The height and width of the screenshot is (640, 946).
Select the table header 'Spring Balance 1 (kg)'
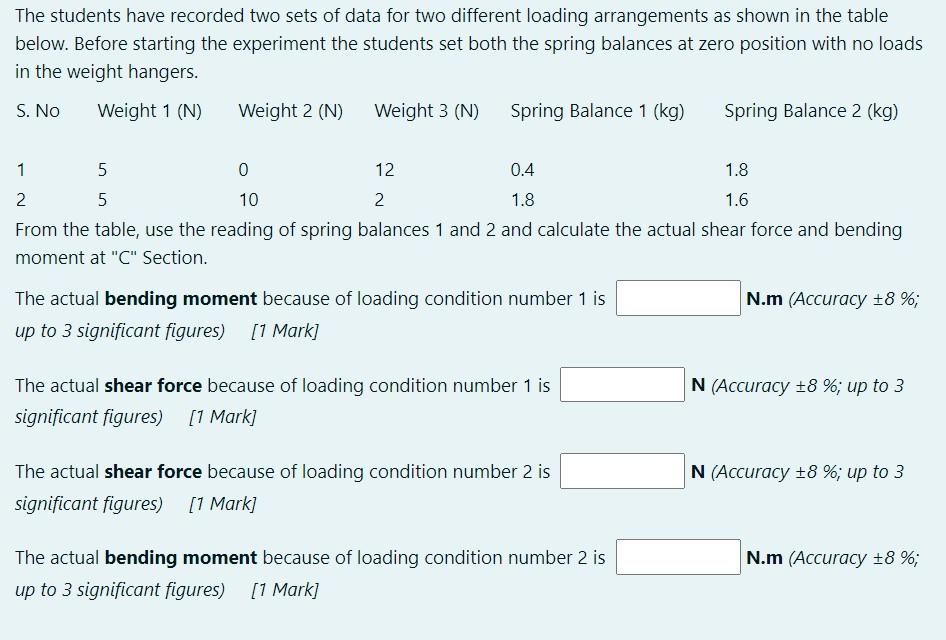point(597,111)
